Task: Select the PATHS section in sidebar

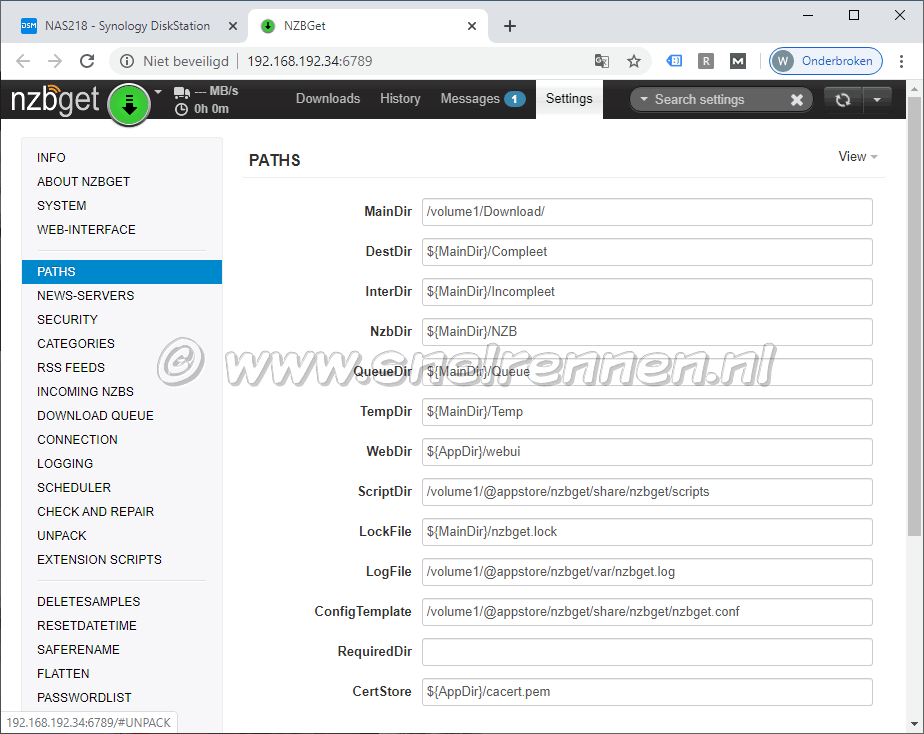Action: point(122,272)
